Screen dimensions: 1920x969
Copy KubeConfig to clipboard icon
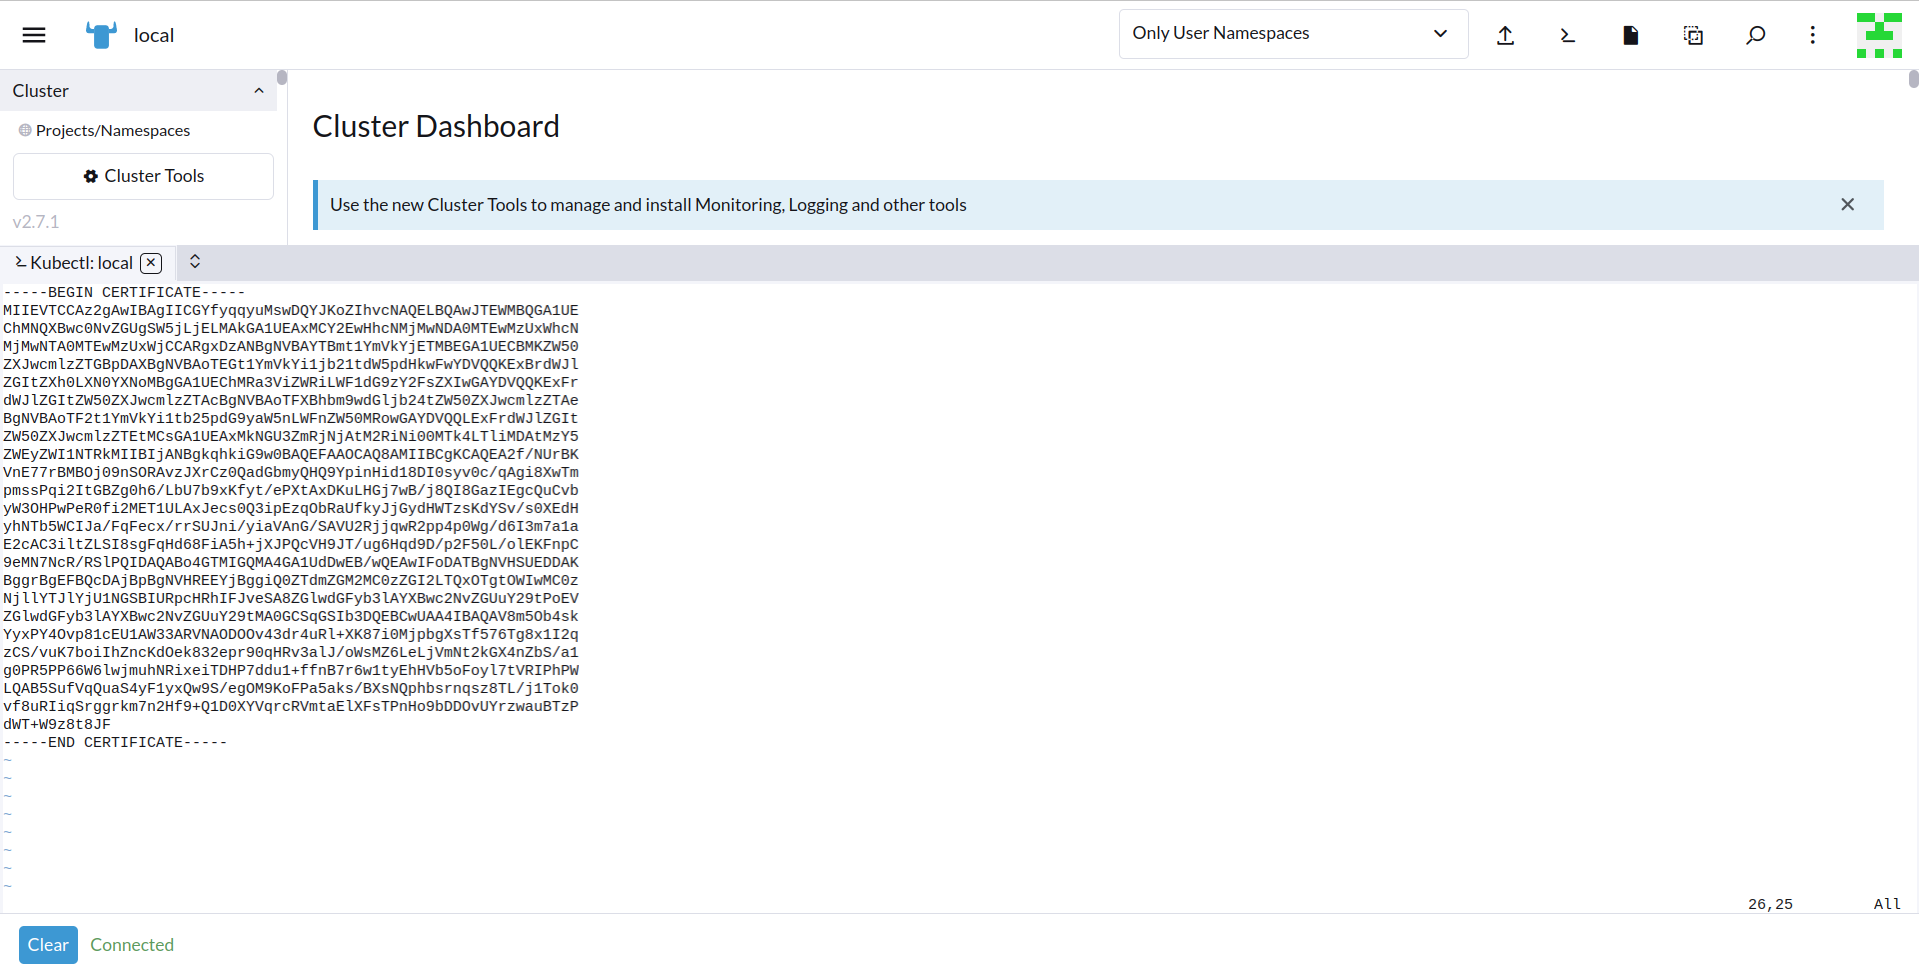1693,35
